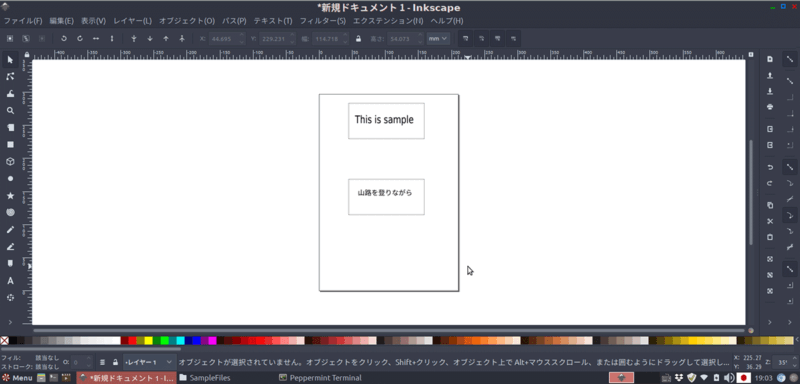Screen dimensions: 800x384
Task: Select the Node edit tool
Action: pyautogui.click(x=10, y=76)
